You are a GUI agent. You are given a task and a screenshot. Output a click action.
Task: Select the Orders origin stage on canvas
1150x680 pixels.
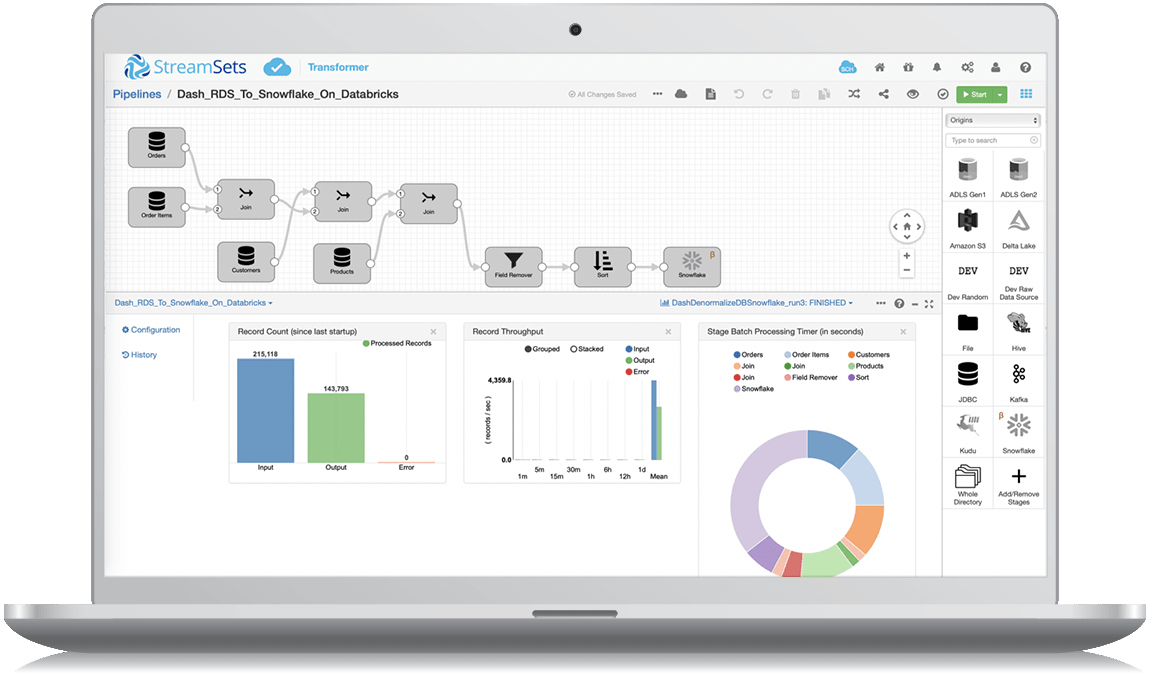[156, 147]
